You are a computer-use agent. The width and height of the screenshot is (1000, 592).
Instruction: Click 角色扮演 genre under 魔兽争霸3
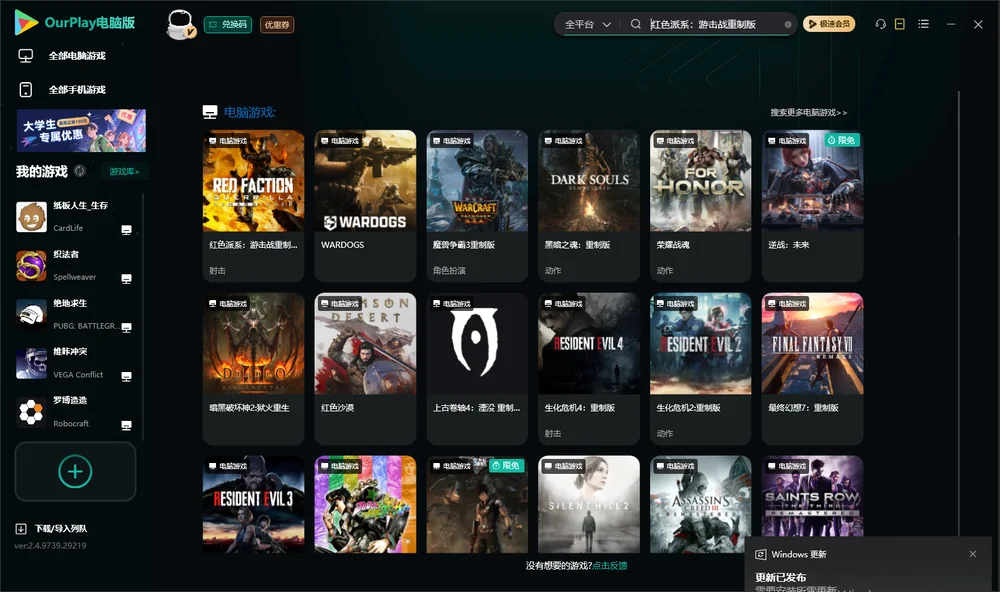449,270
